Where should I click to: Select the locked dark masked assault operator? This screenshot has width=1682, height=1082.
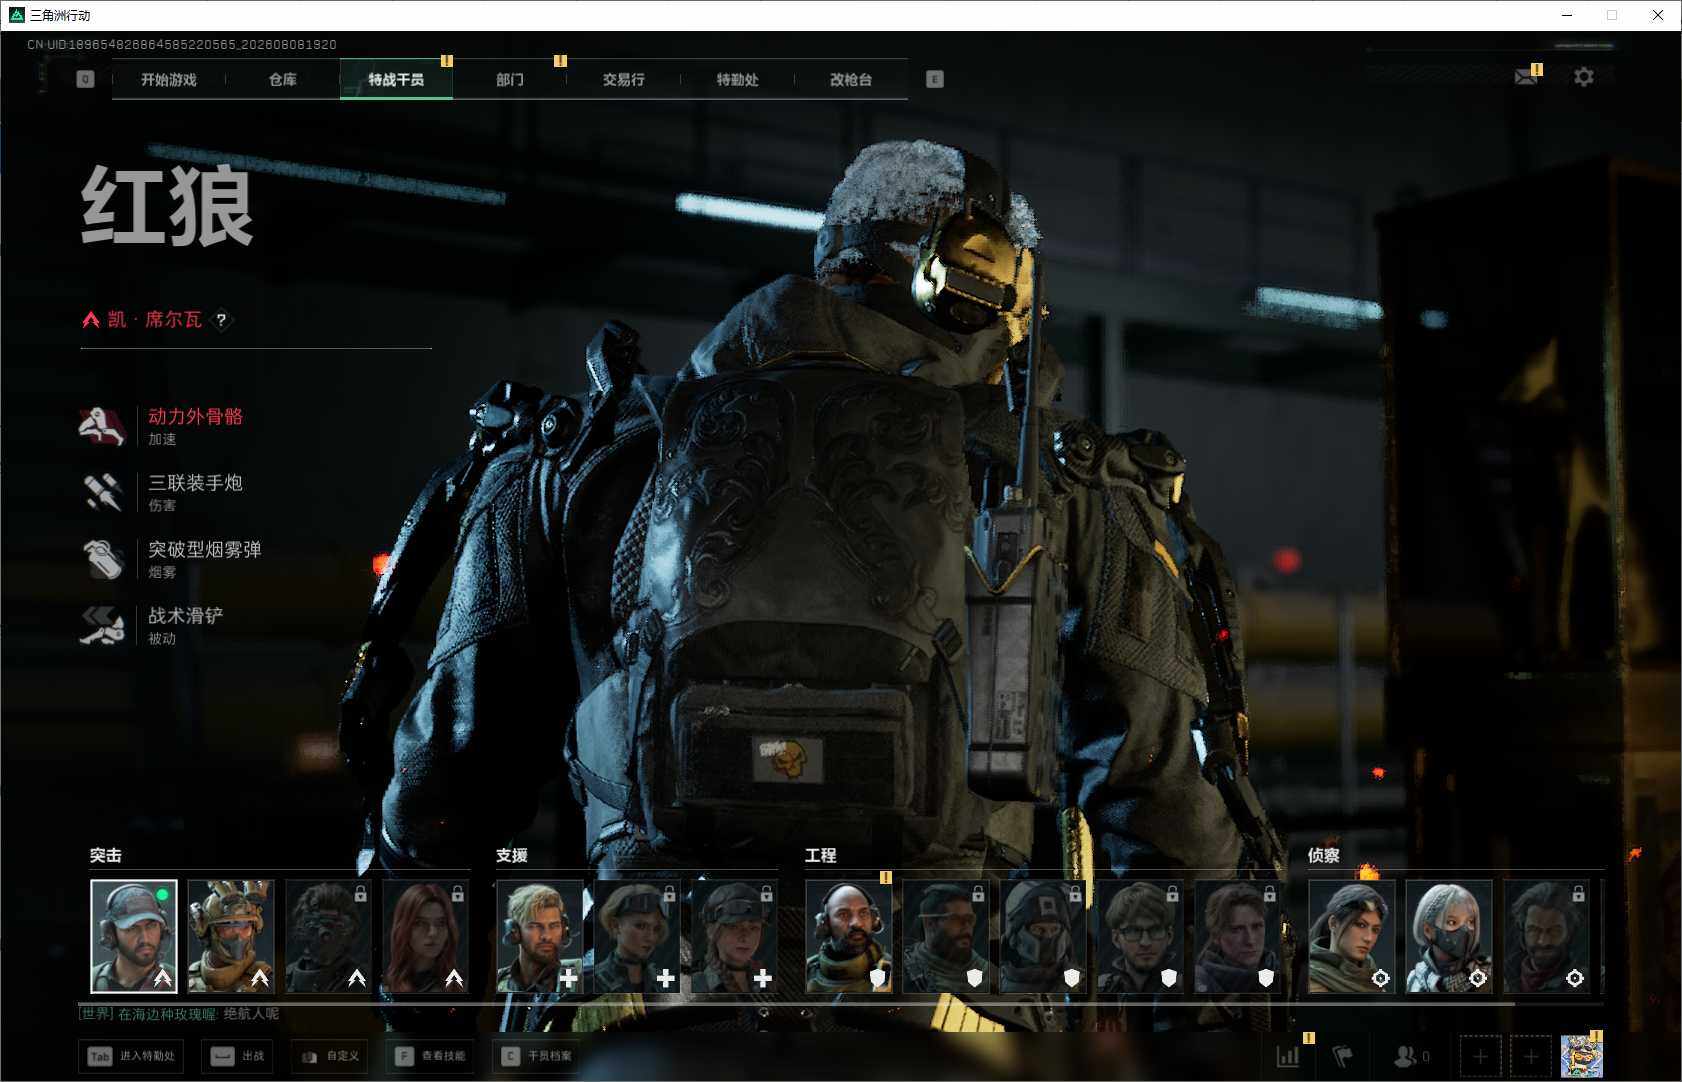pyautogui.click(x=328, y=936)
